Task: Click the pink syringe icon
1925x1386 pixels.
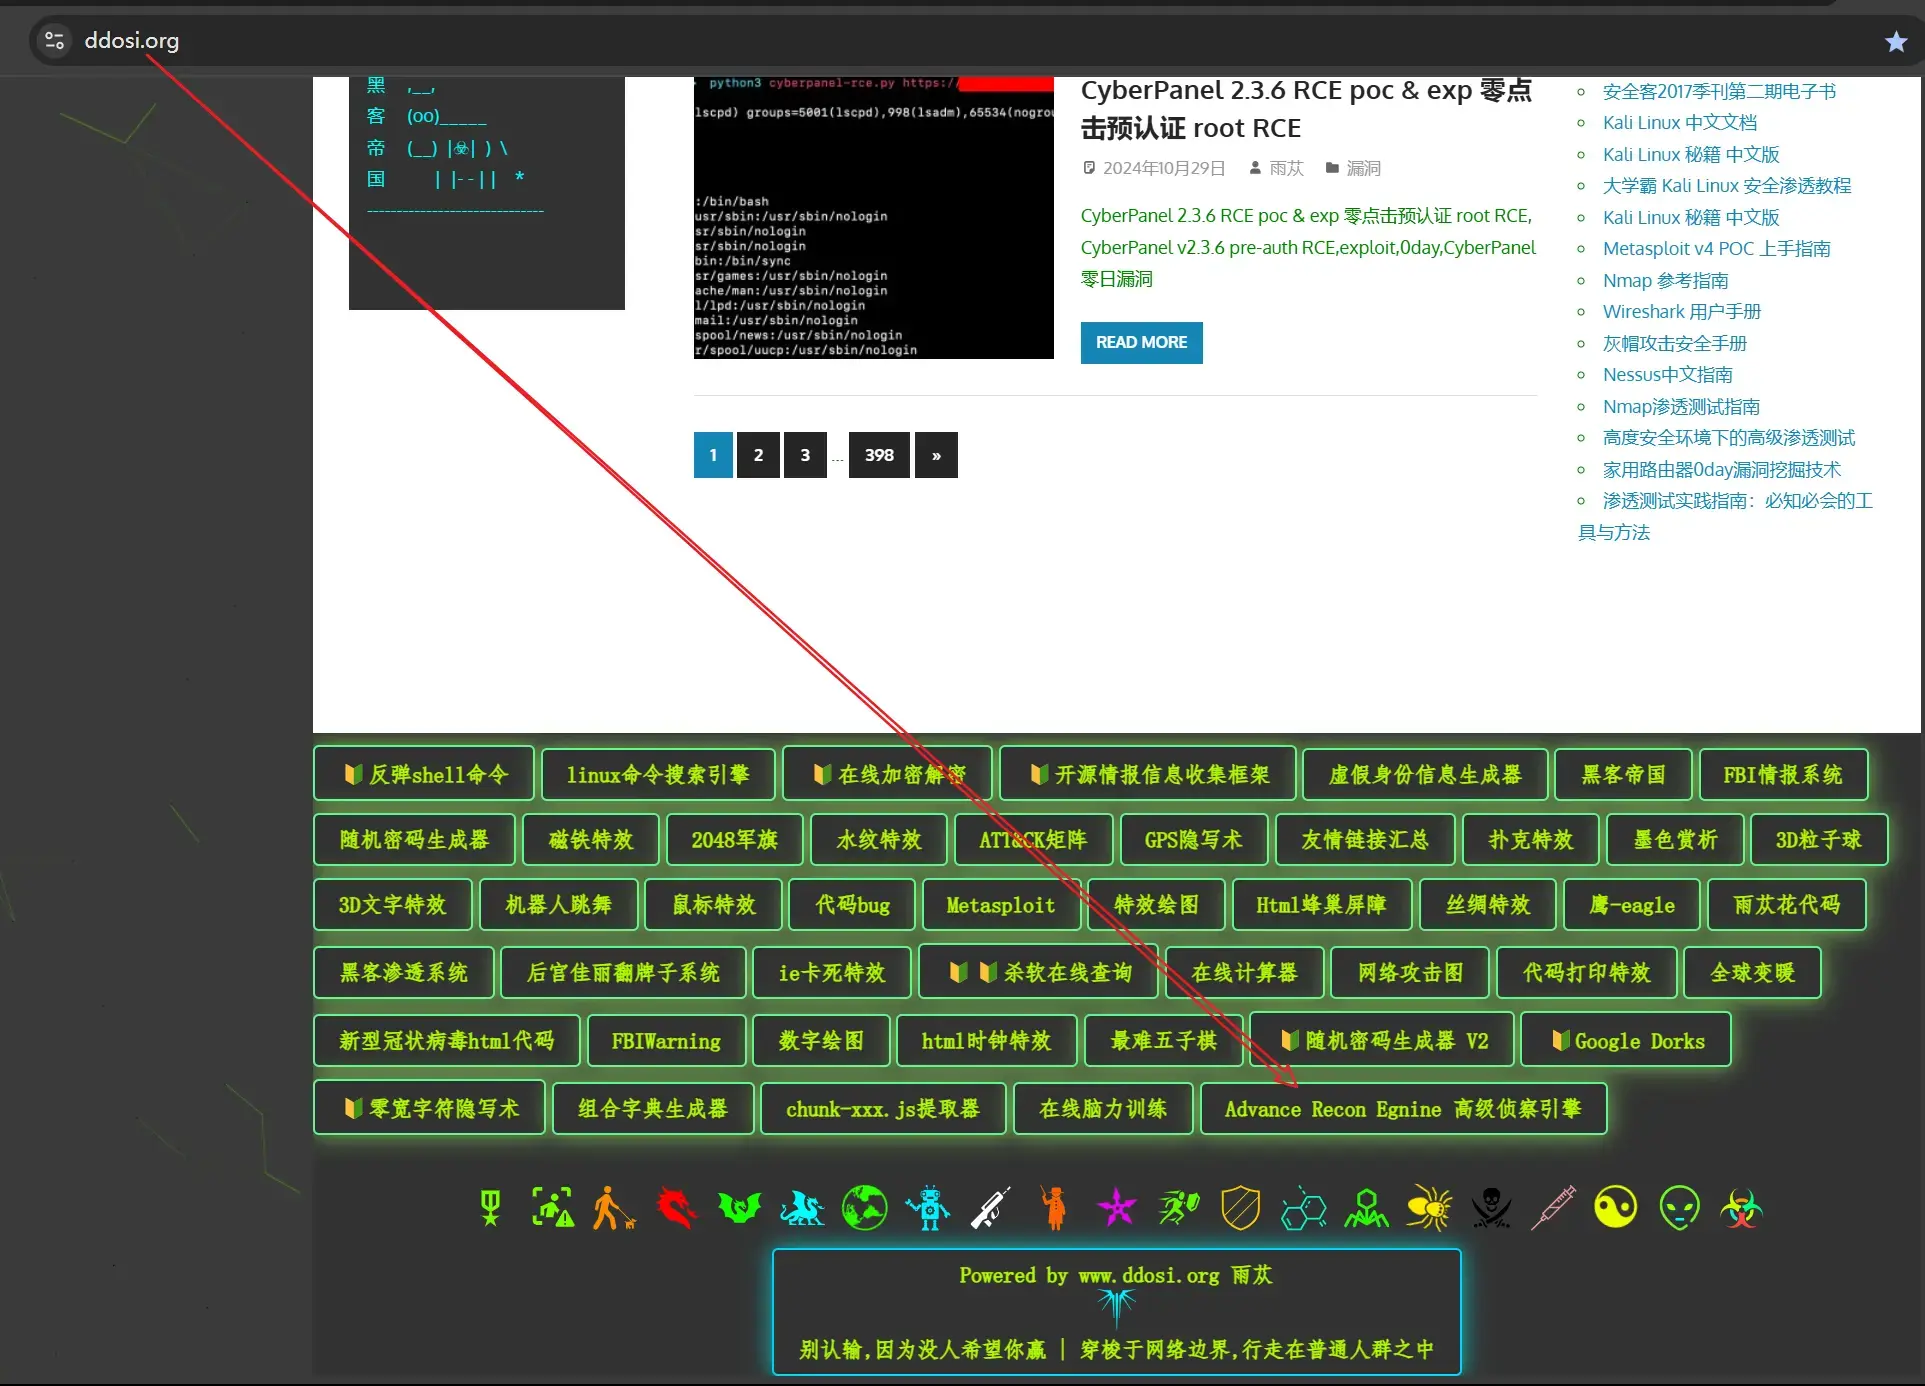Action: pyautogui.click(x=1553, y=1208)
